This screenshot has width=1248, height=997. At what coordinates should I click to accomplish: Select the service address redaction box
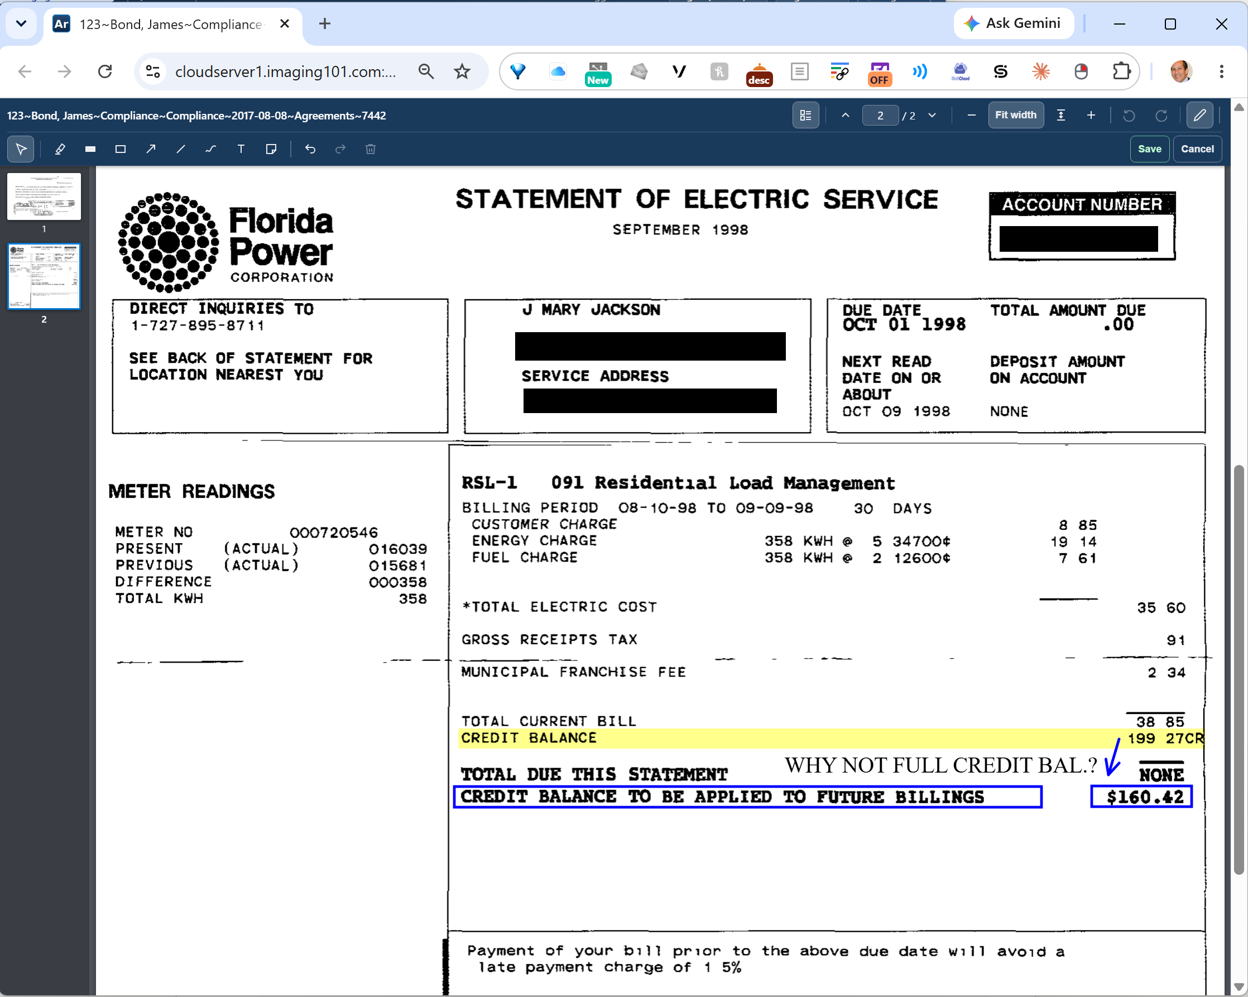(649, 400)
